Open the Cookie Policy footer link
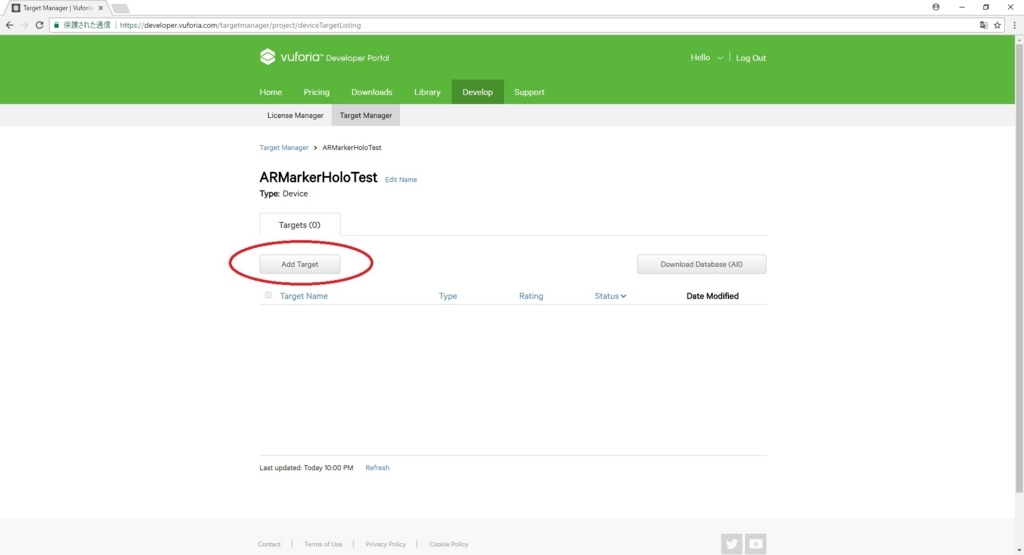 click(x=448, y=544)
